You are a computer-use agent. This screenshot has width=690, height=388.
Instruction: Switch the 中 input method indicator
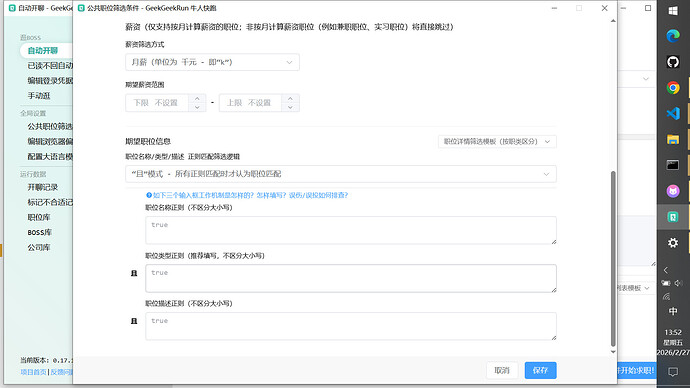[672, 311]
